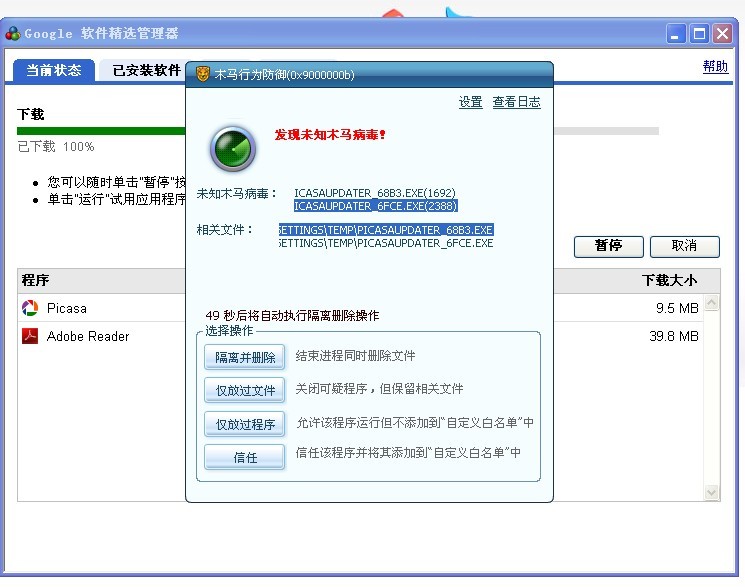Screen dimensions: 745x587
Task: Click the Google software manager title icon
Action: [x=12, y=34]
